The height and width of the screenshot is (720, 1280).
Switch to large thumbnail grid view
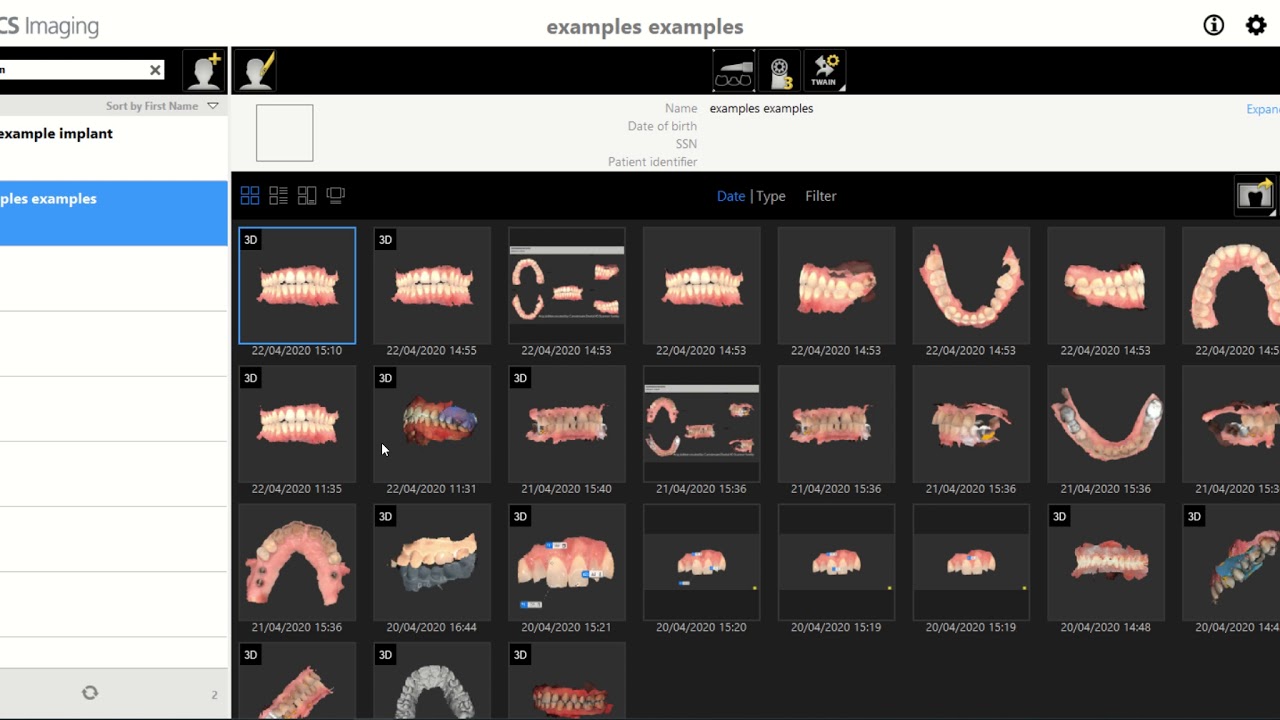(x=250, y=196)
